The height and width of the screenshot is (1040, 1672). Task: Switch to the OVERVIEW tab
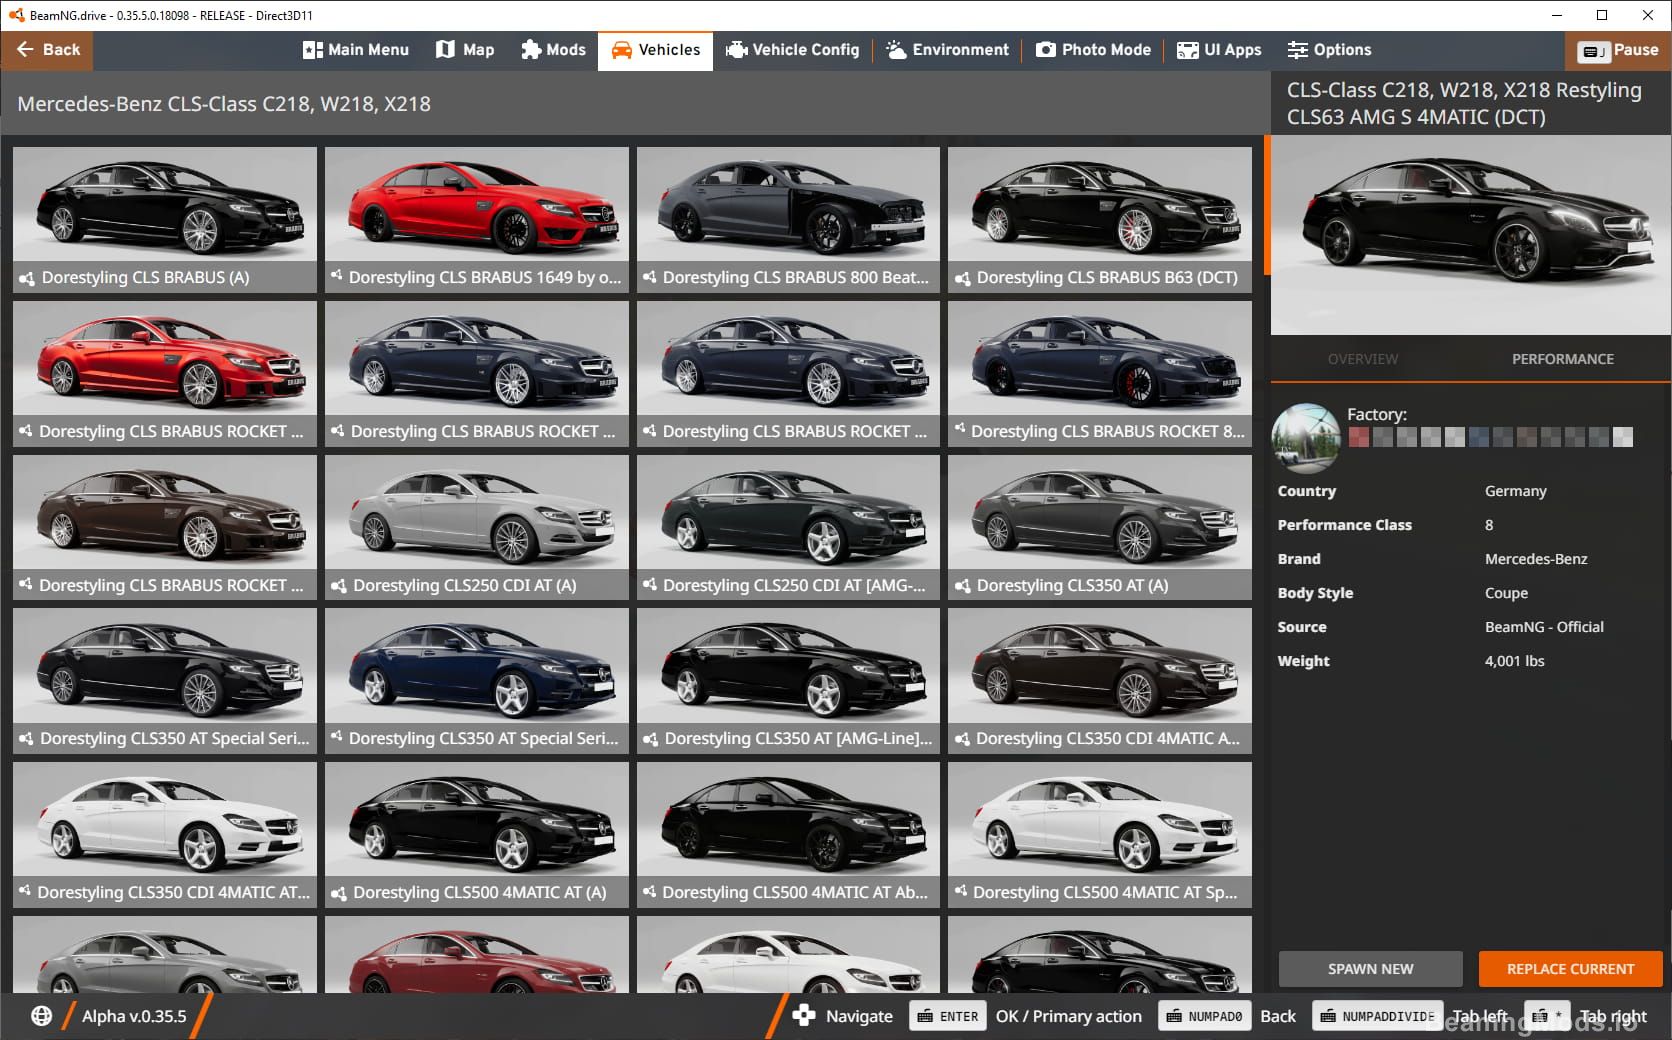tap(1363, 359)
